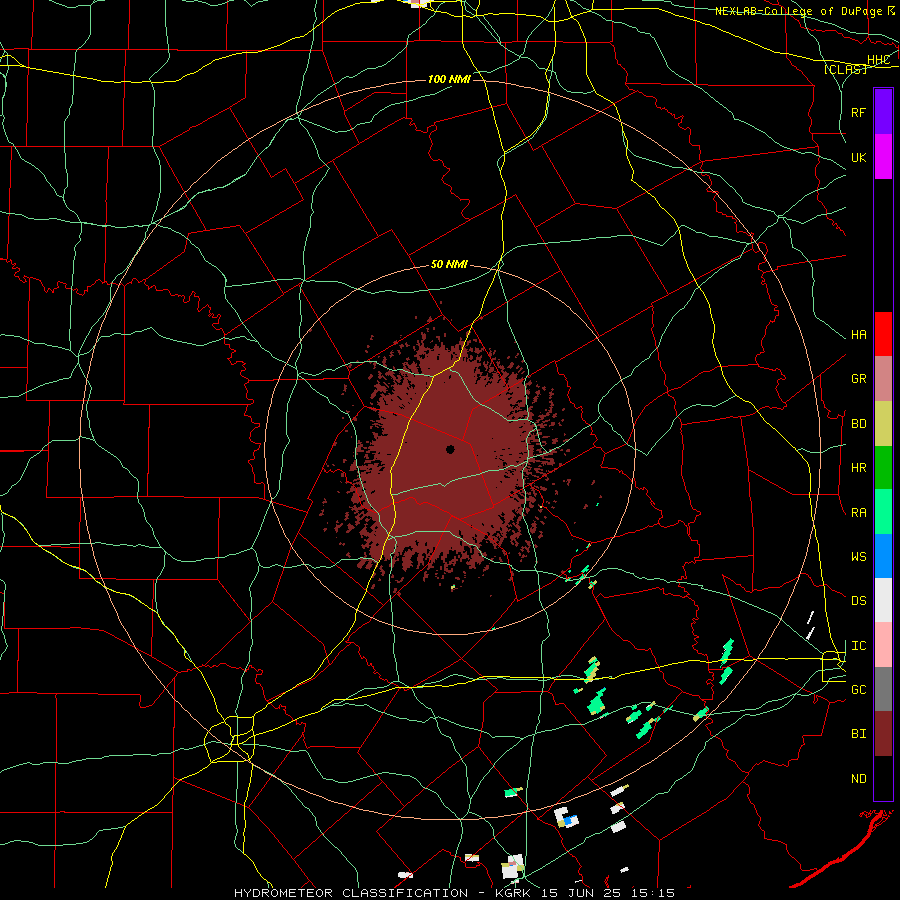Click the HR green legend swatch
900x900 pixels.
click(x=883, y=468)
